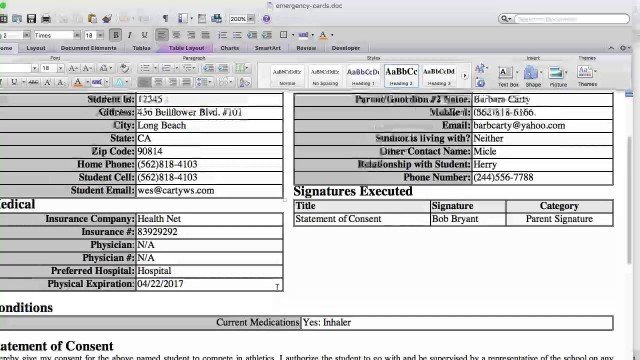This screenshot has width=640, height=360.
Task: Clear formatting with the eraser icon
Action: tap(124, 68)
